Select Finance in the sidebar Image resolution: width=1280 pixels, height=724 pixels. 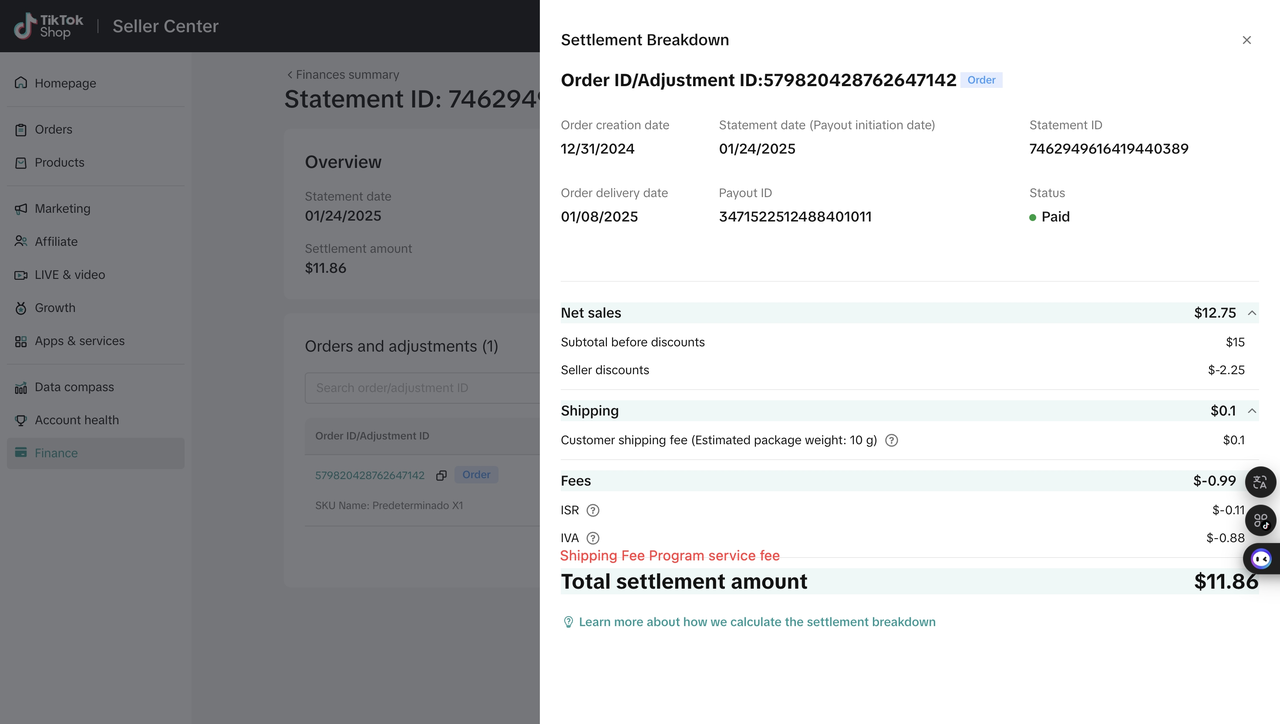(x=95, y=453)
